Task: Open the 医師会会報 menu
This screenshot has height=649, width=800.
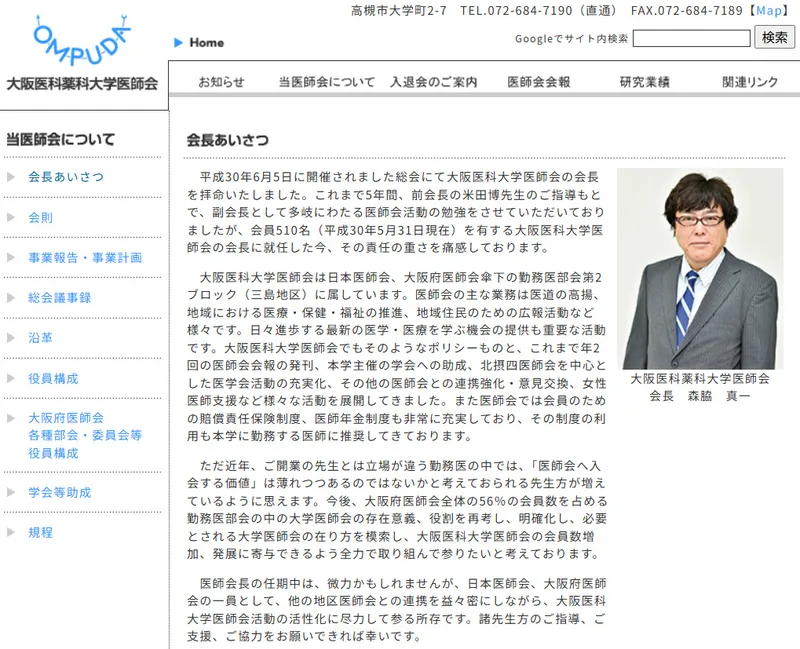Action: pos(539,82)
